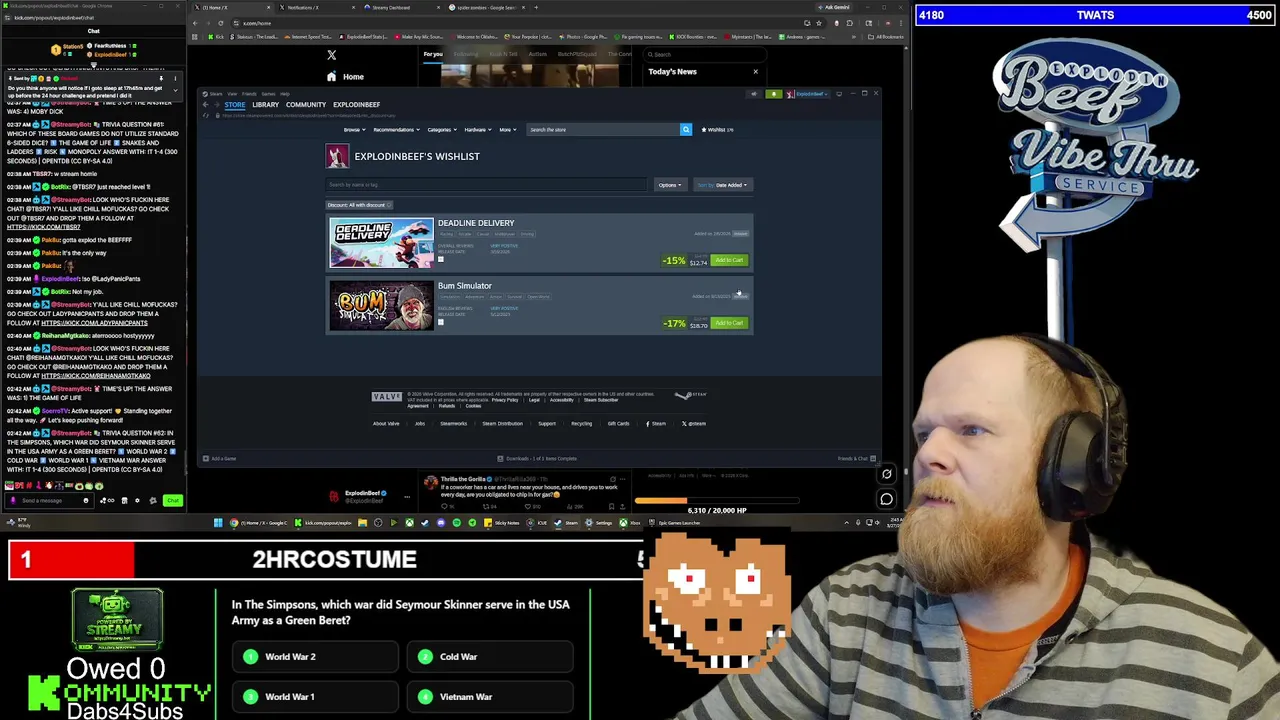Open the Wishlist star link

(717, 129)
